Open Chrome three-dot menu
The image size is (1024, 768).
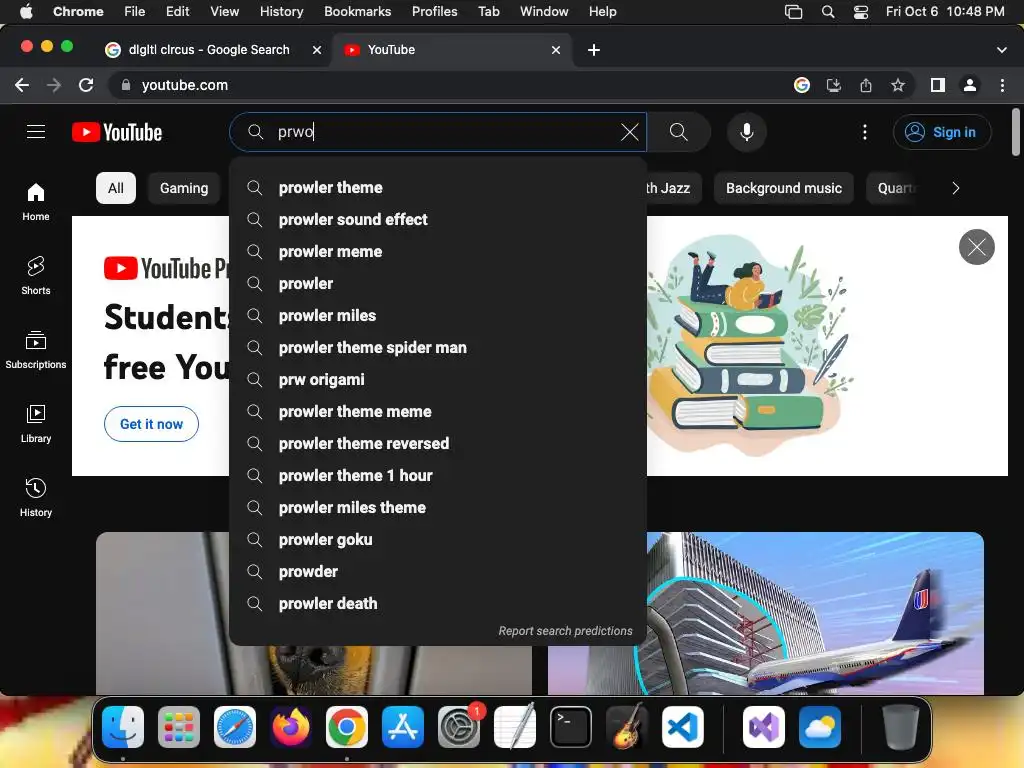pos(1002,85)
